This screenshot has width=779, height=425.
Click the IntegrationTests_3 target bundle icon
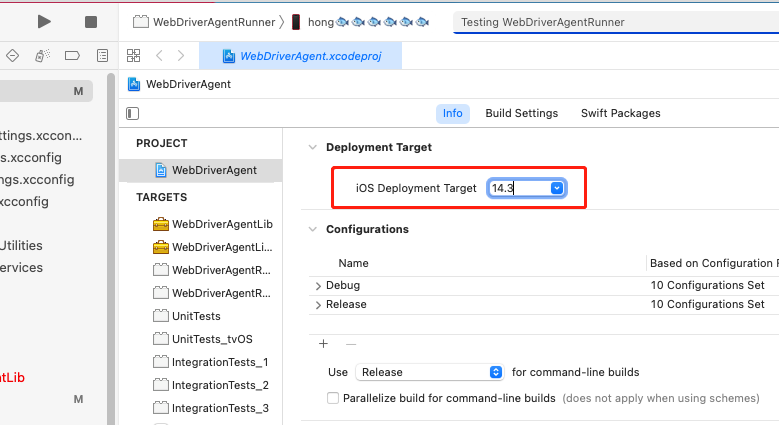click(x=160, y=408)
